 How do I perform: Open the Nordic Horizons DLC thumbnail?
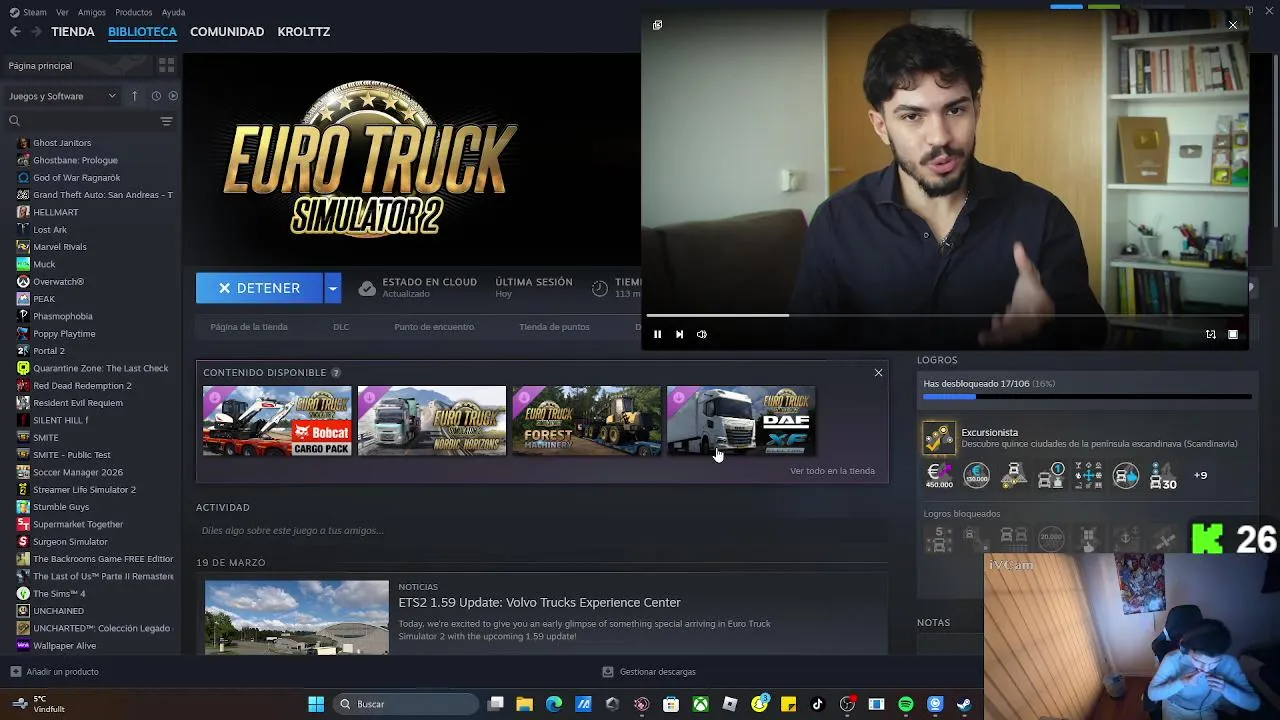point(432,421)
